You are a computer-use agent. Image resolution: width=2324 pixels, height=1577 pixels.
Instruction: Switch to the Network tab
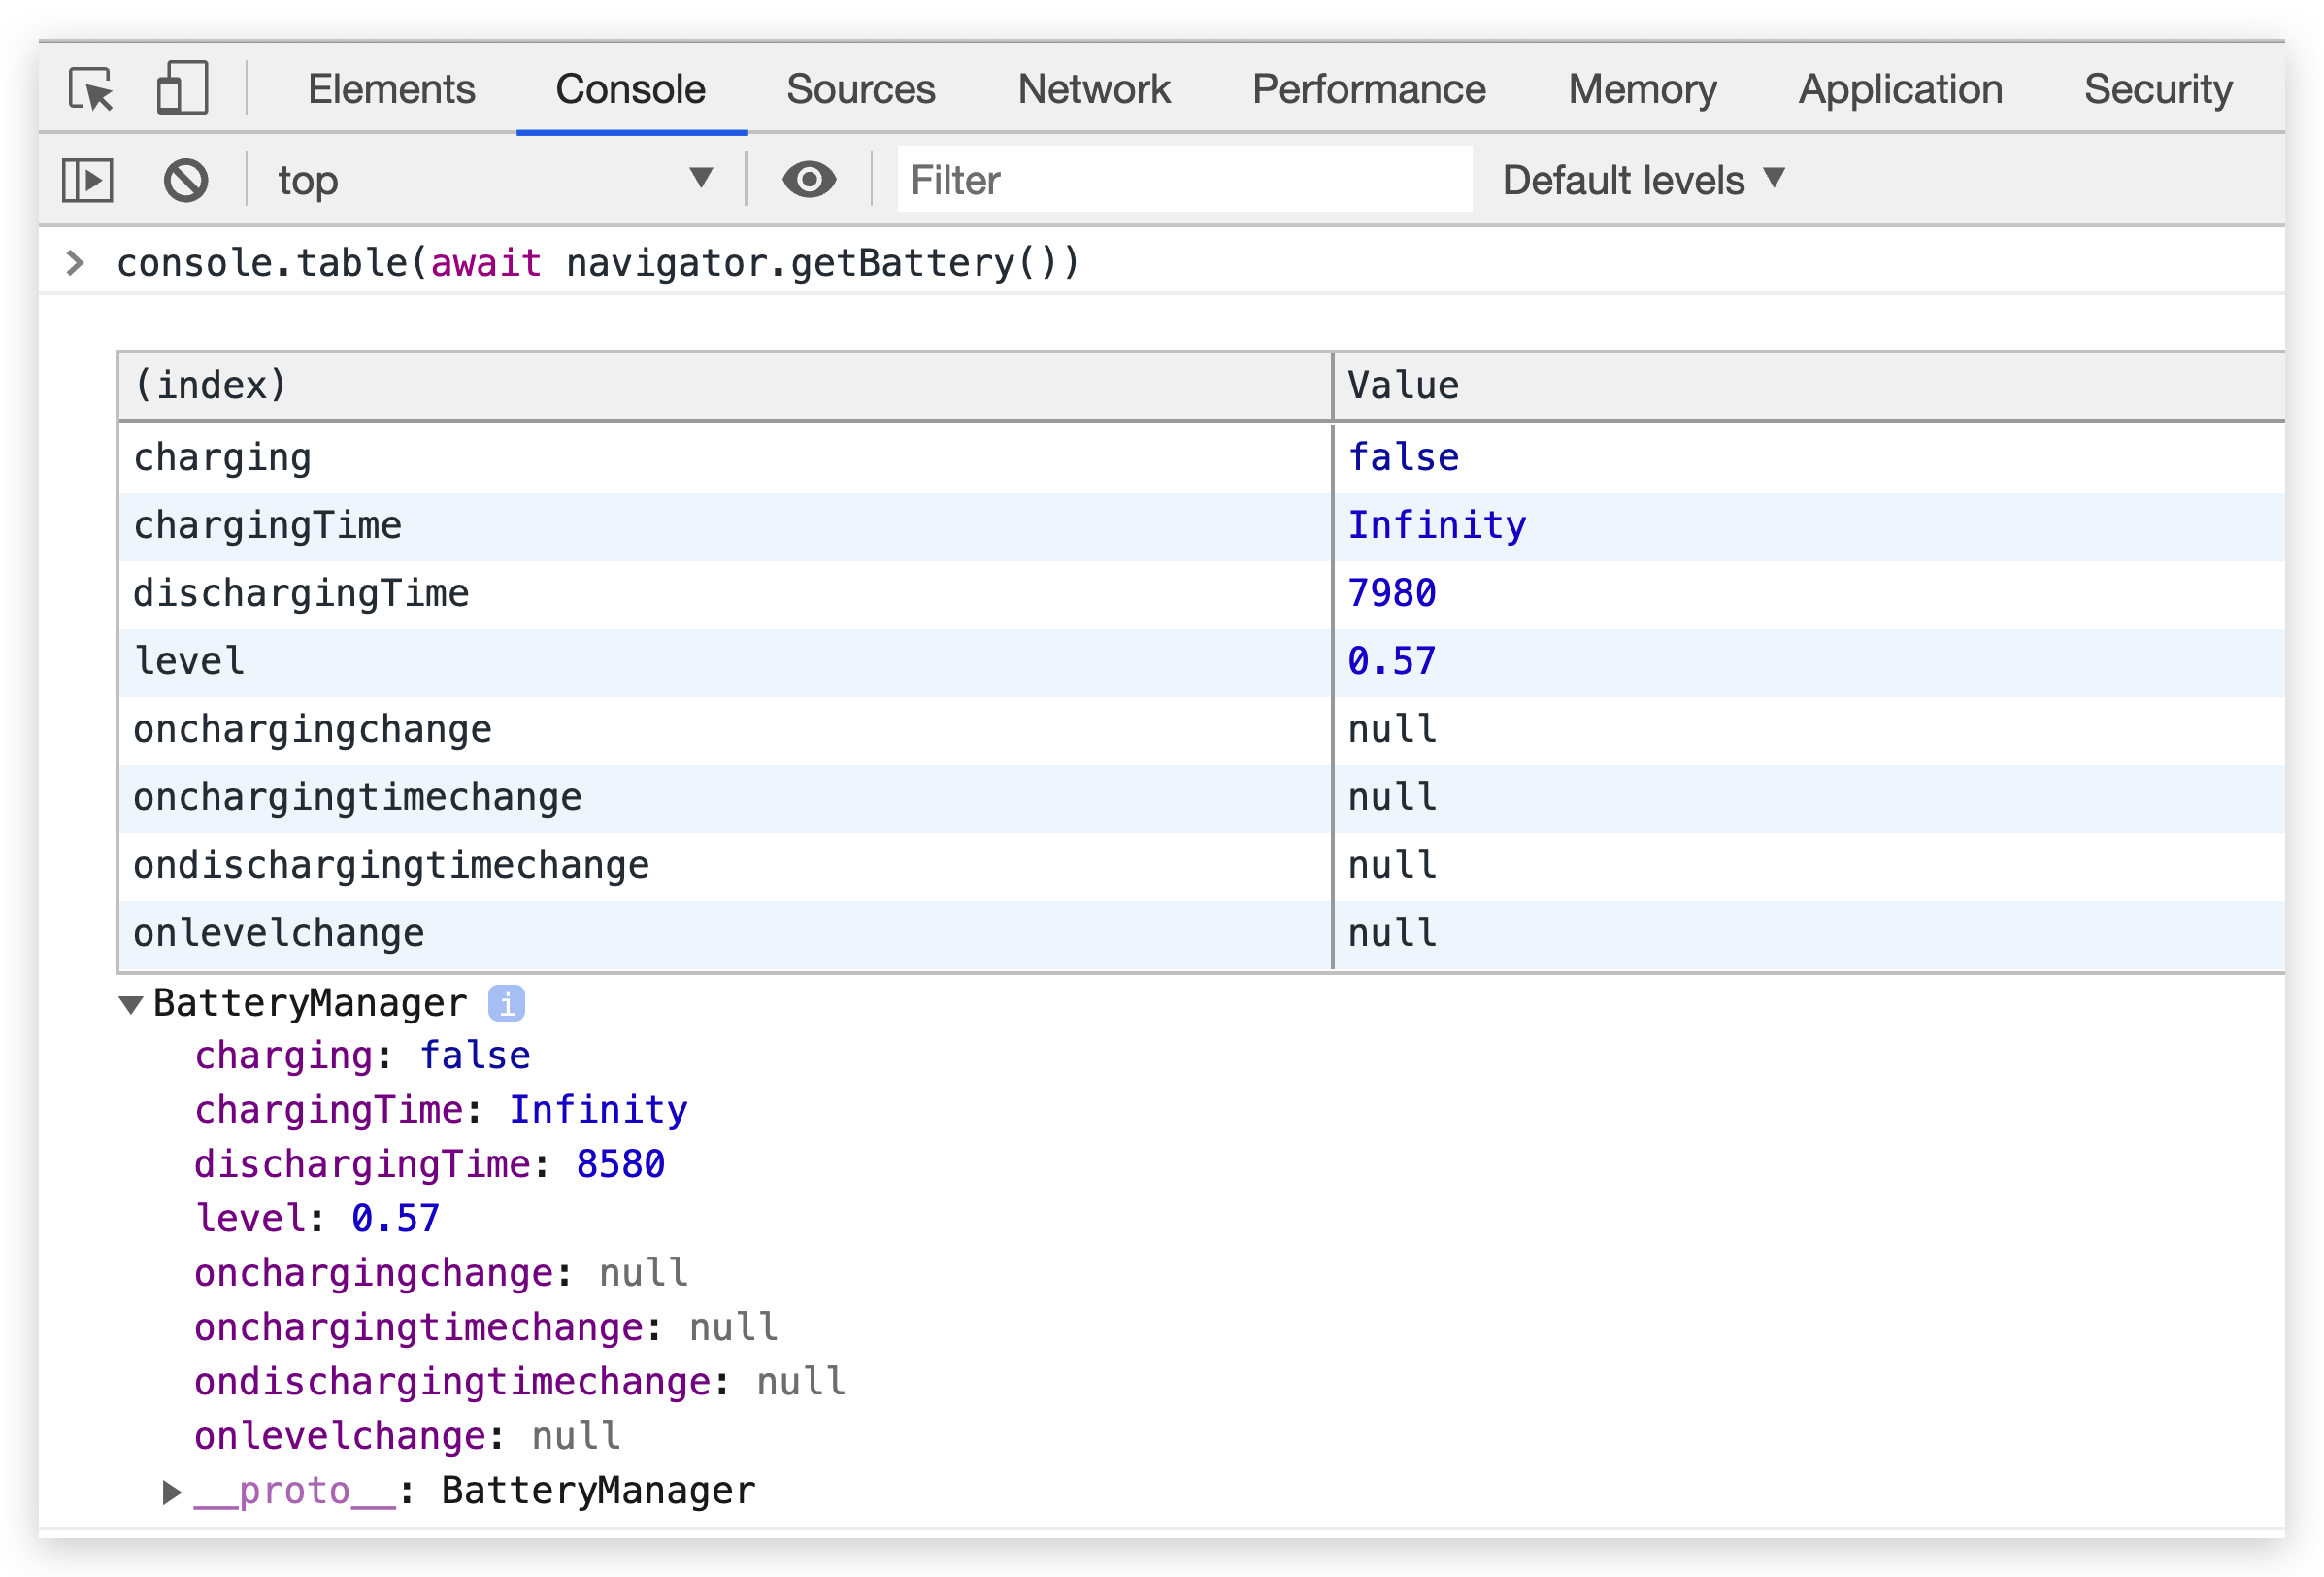pyautogui.click(x=1093, y=89)
